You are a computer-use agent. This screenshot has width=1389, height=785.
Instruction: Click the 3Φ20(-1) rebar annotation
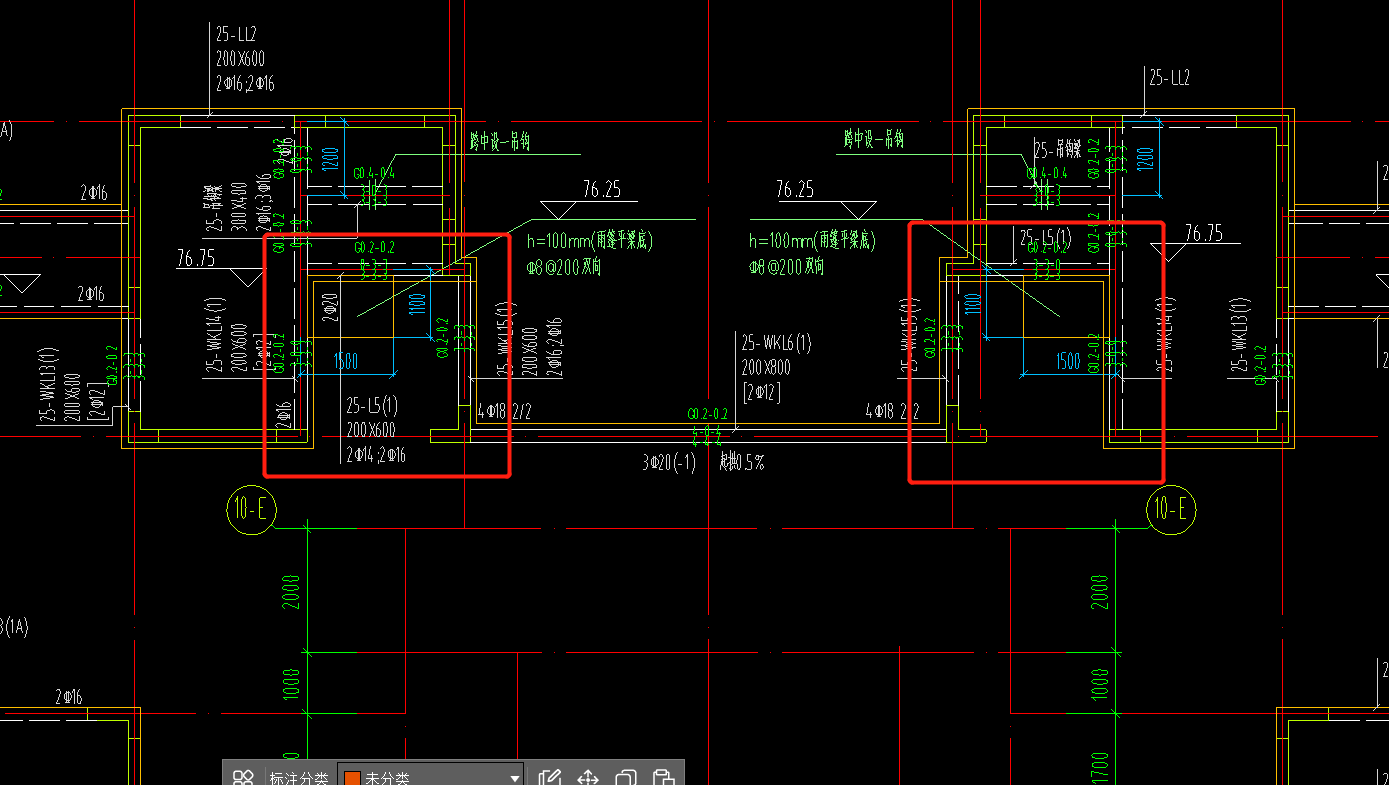click(x=669, y=463)
